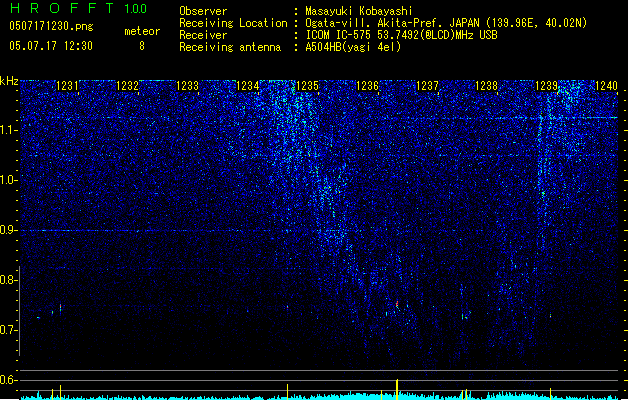Viewport: 629px width, 400px height.
Task: Click the 1236 time axis label
Action: click(367, 86)
